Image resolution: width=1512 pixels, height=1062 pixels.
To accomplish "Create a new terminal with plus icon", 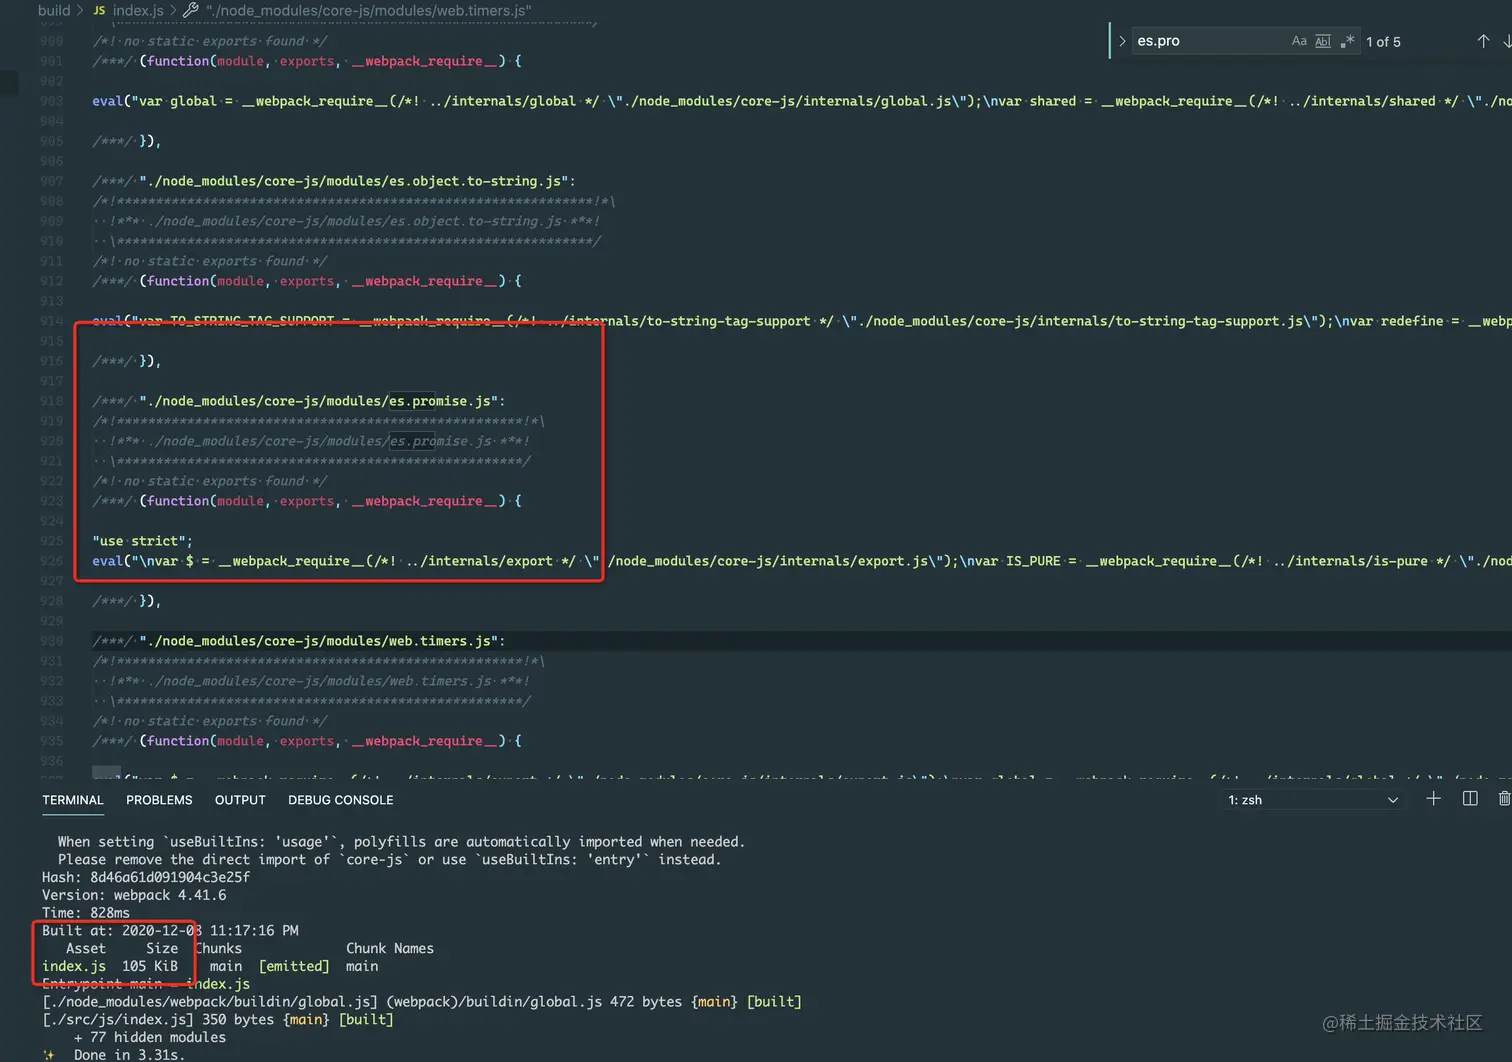I will click(x=1433, y=799).
